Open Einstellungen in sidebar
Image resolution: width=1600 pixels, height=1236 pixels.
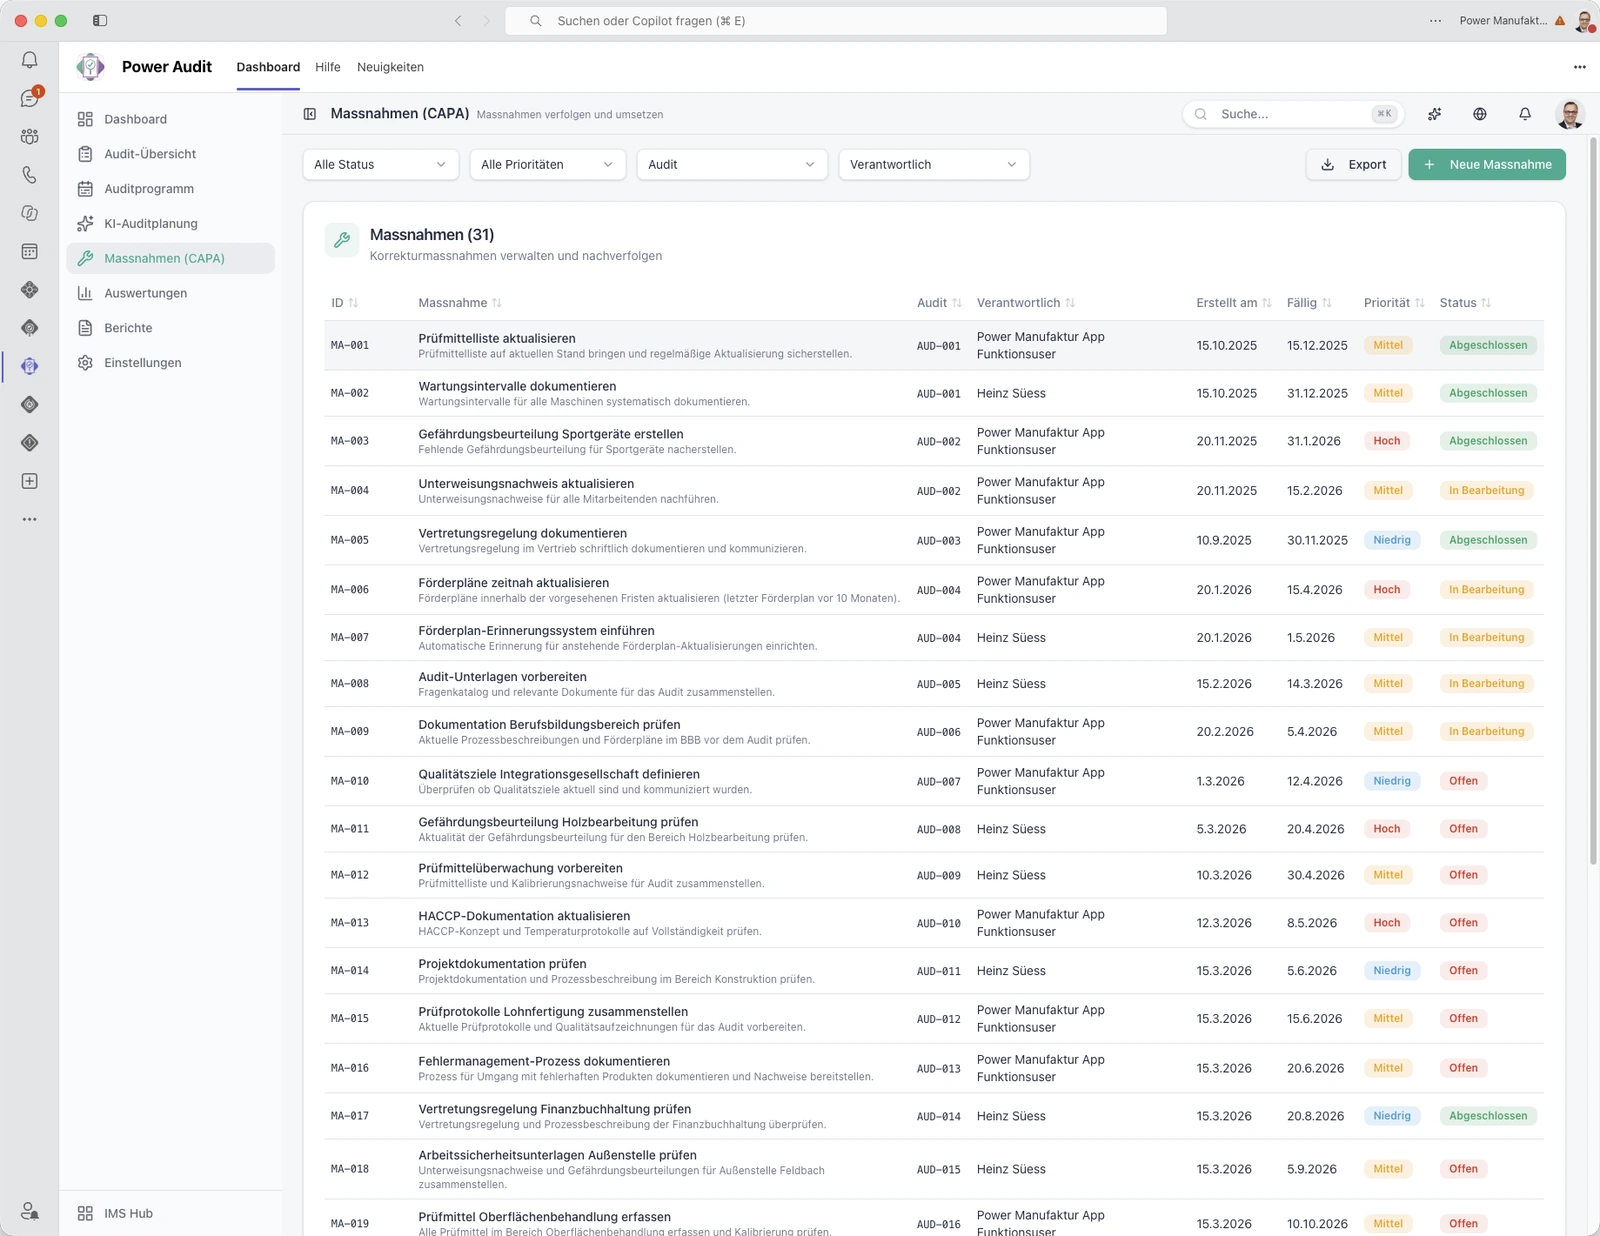pyautogui.click(x=170, y=363)
